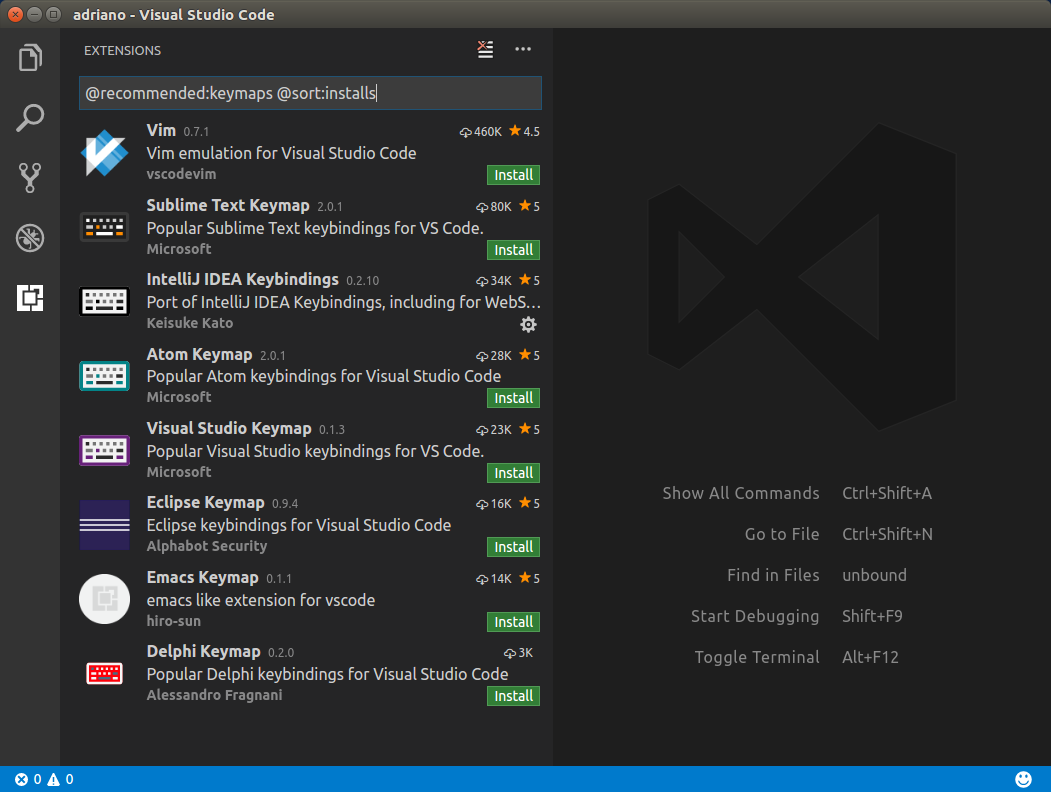Install the Delphi Keymap extension
Image resolution: width=1051 pixels, height=792 pixels.
[x=513, y=696]
